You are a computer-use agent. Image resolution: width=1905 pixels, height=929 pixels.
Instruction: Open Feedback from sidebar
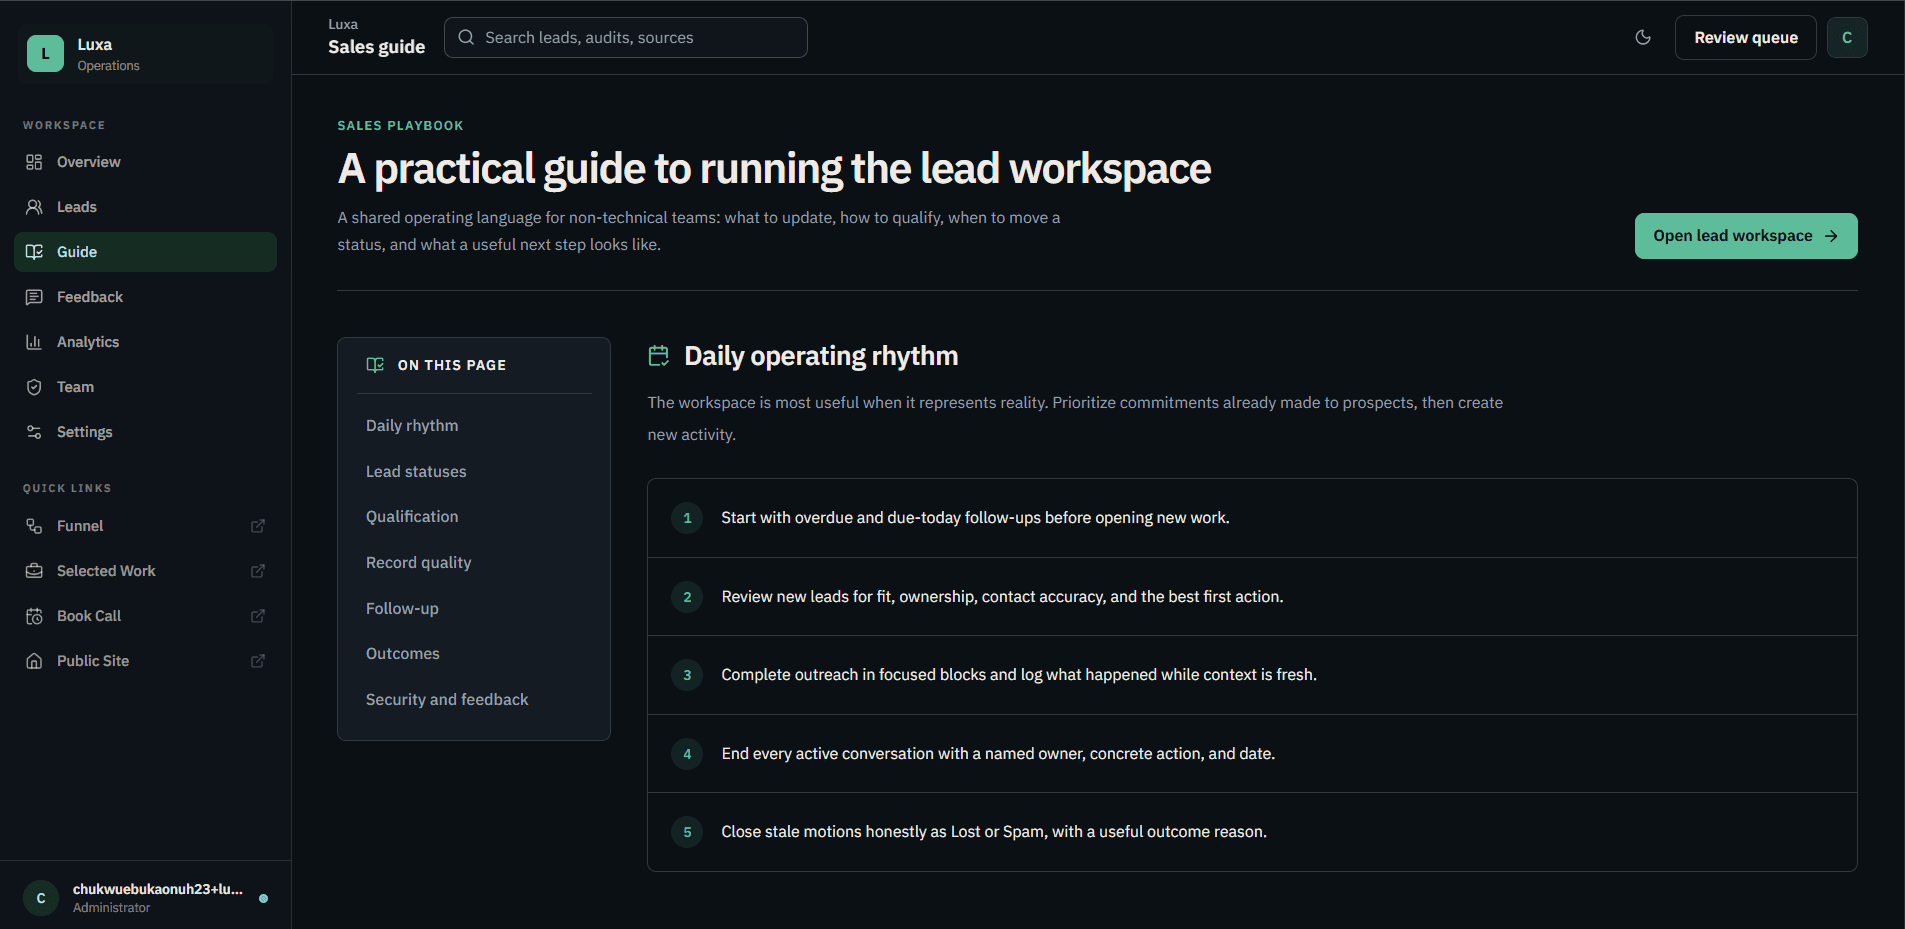point(145,297)
